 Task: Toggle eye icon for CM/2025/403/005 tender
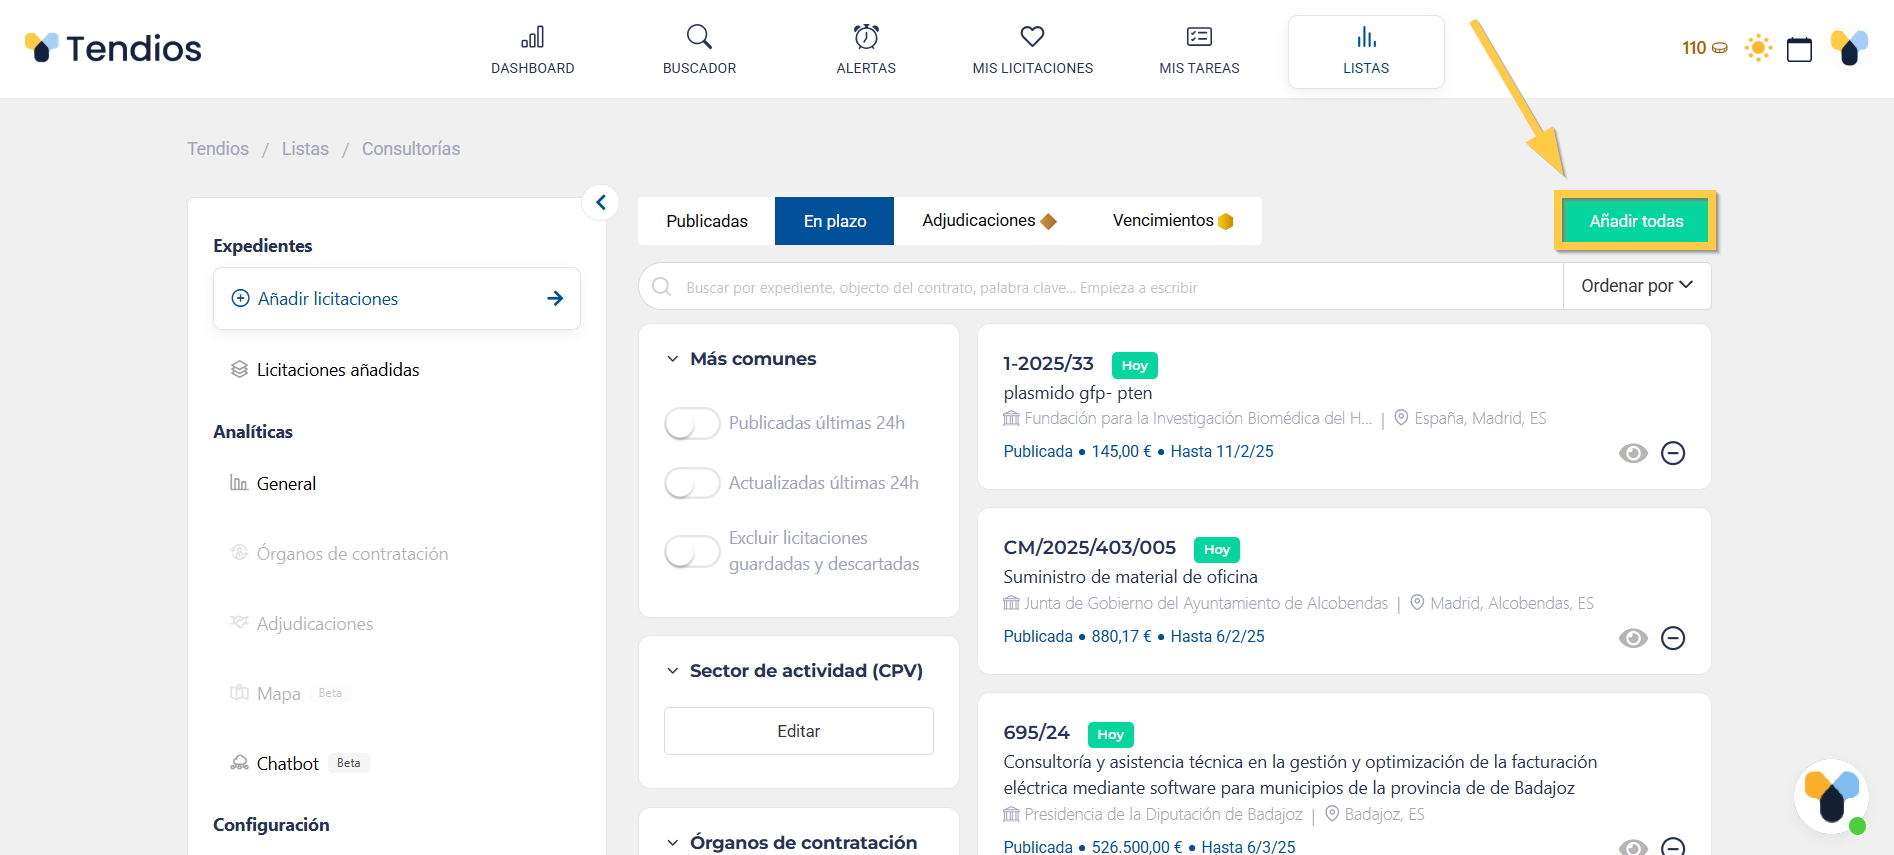click(1633, 638)
